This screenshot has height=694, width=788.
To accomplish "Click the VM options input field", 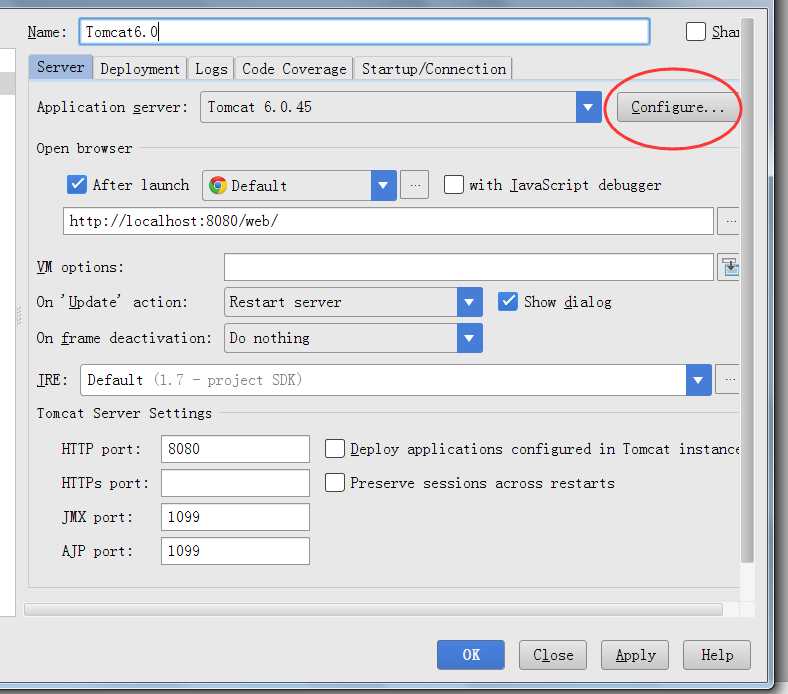I will (469, 267).
